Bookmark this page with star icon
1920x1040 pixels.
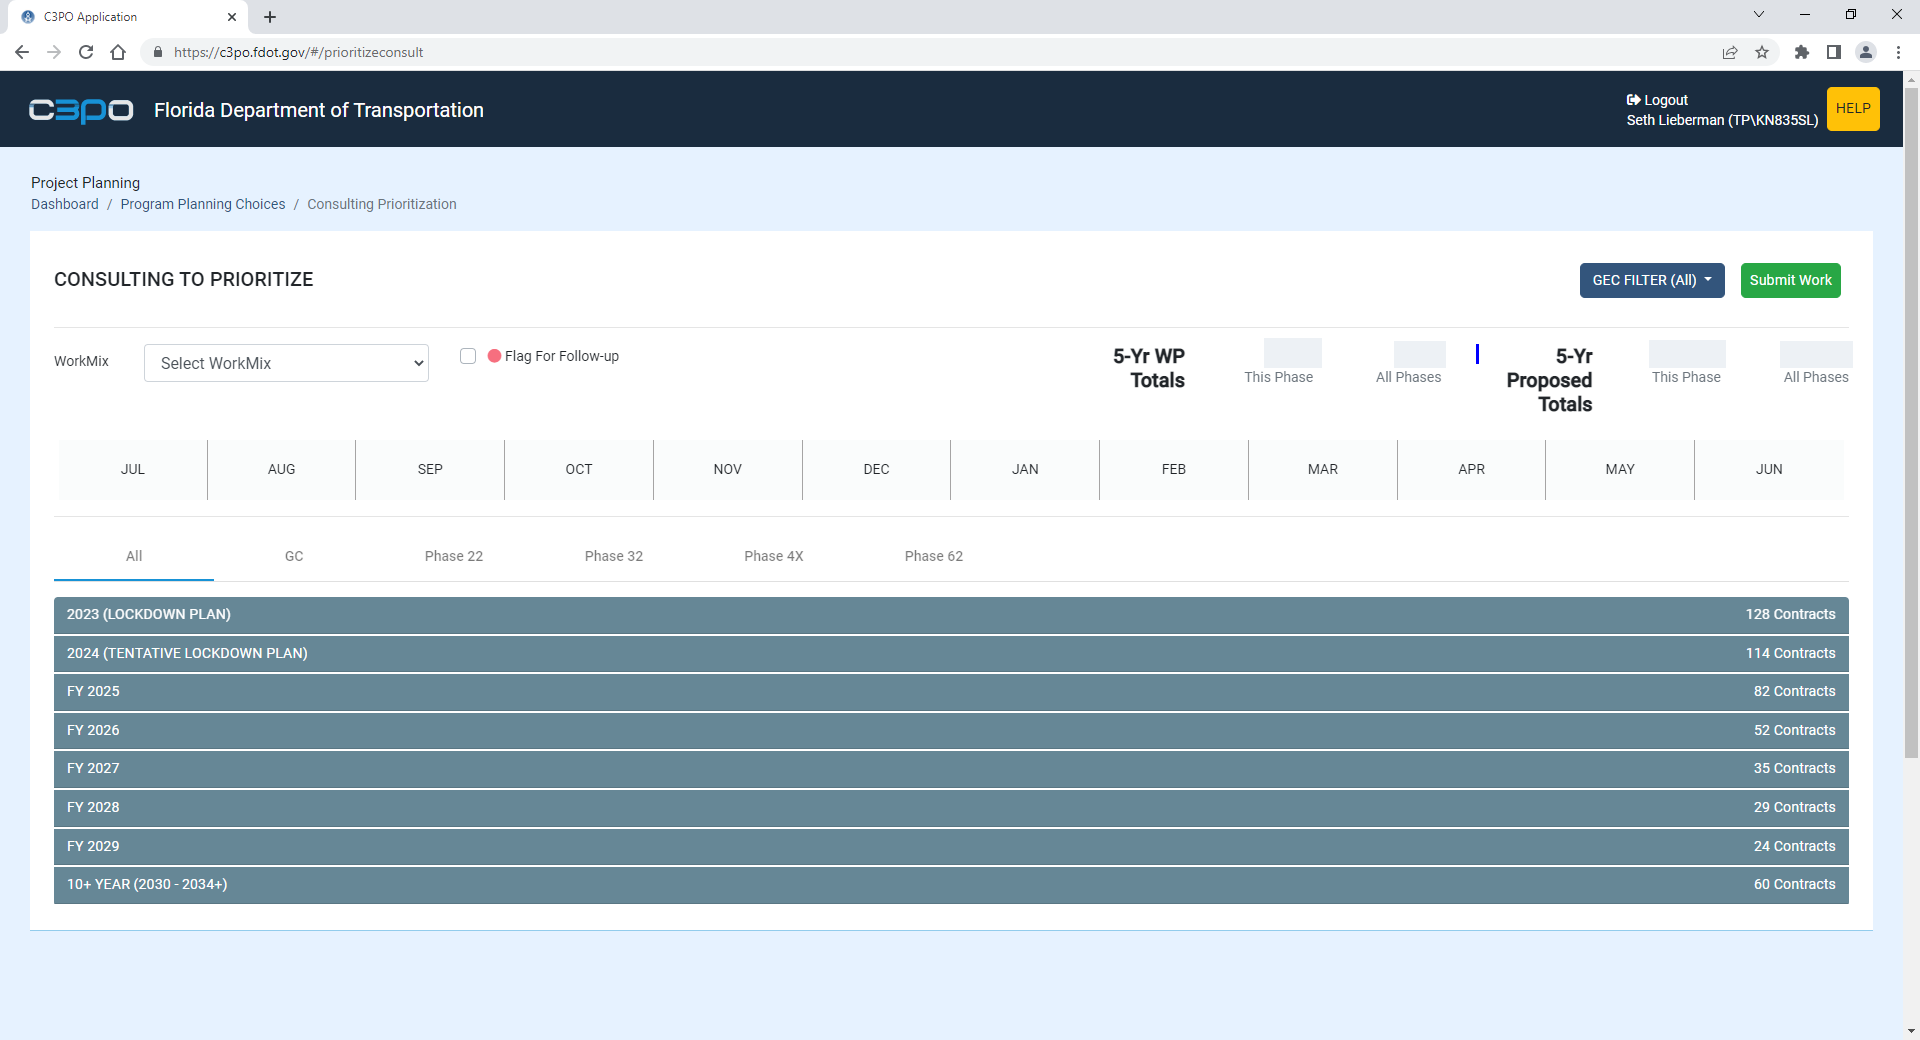pos(1762,52)
